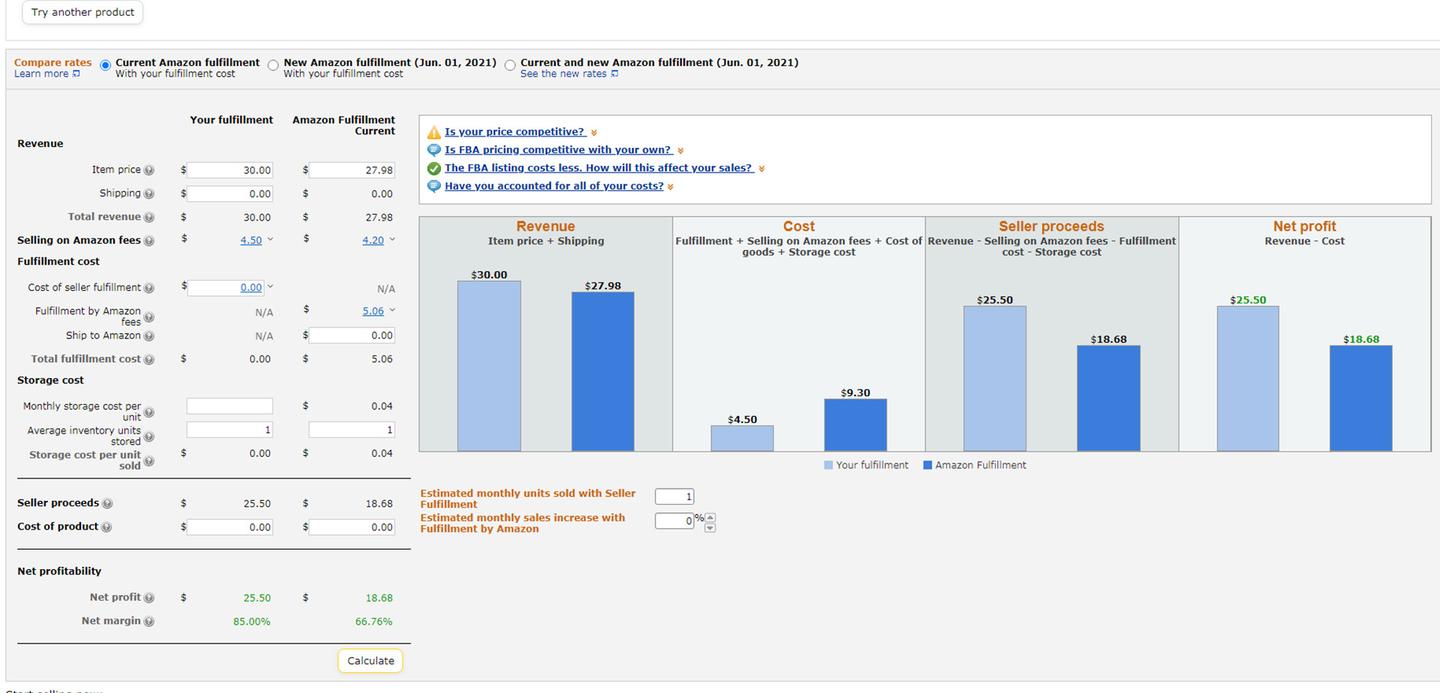The height and width of the screenshot is (693, 1440).
Task: Increase monthly sales increase with stepper up
Action: point(711,517)
